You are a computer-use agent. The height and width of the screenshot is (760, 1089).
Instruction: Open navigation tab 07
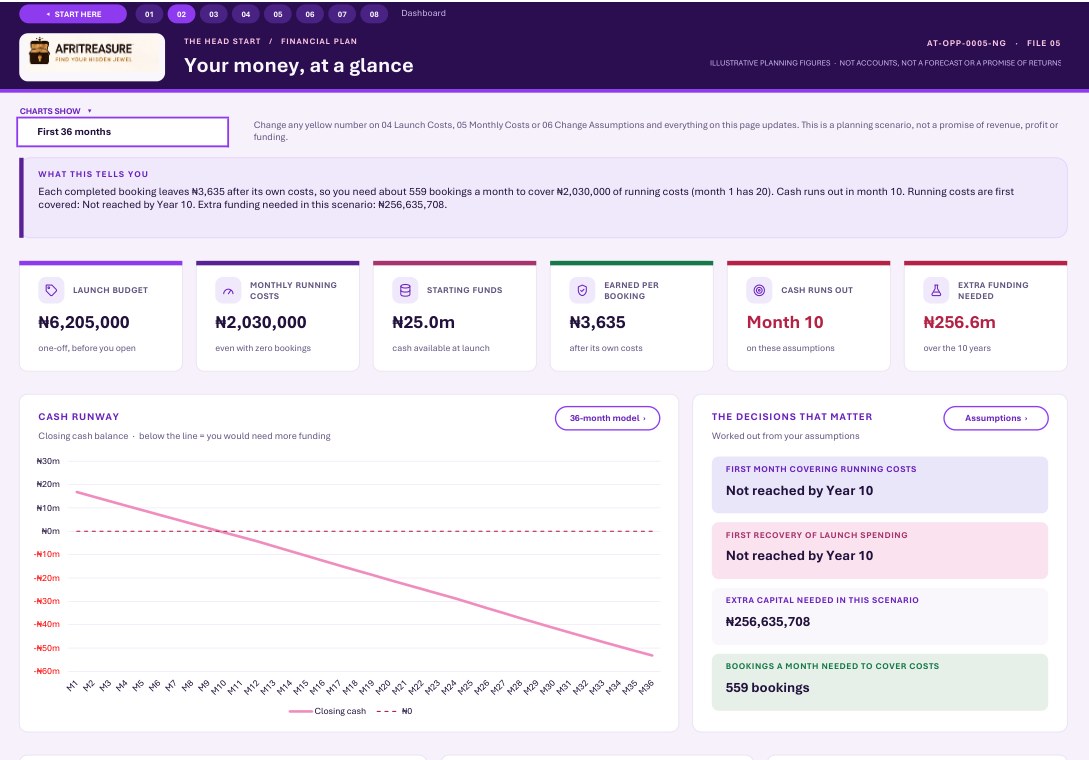click(342, 14)
